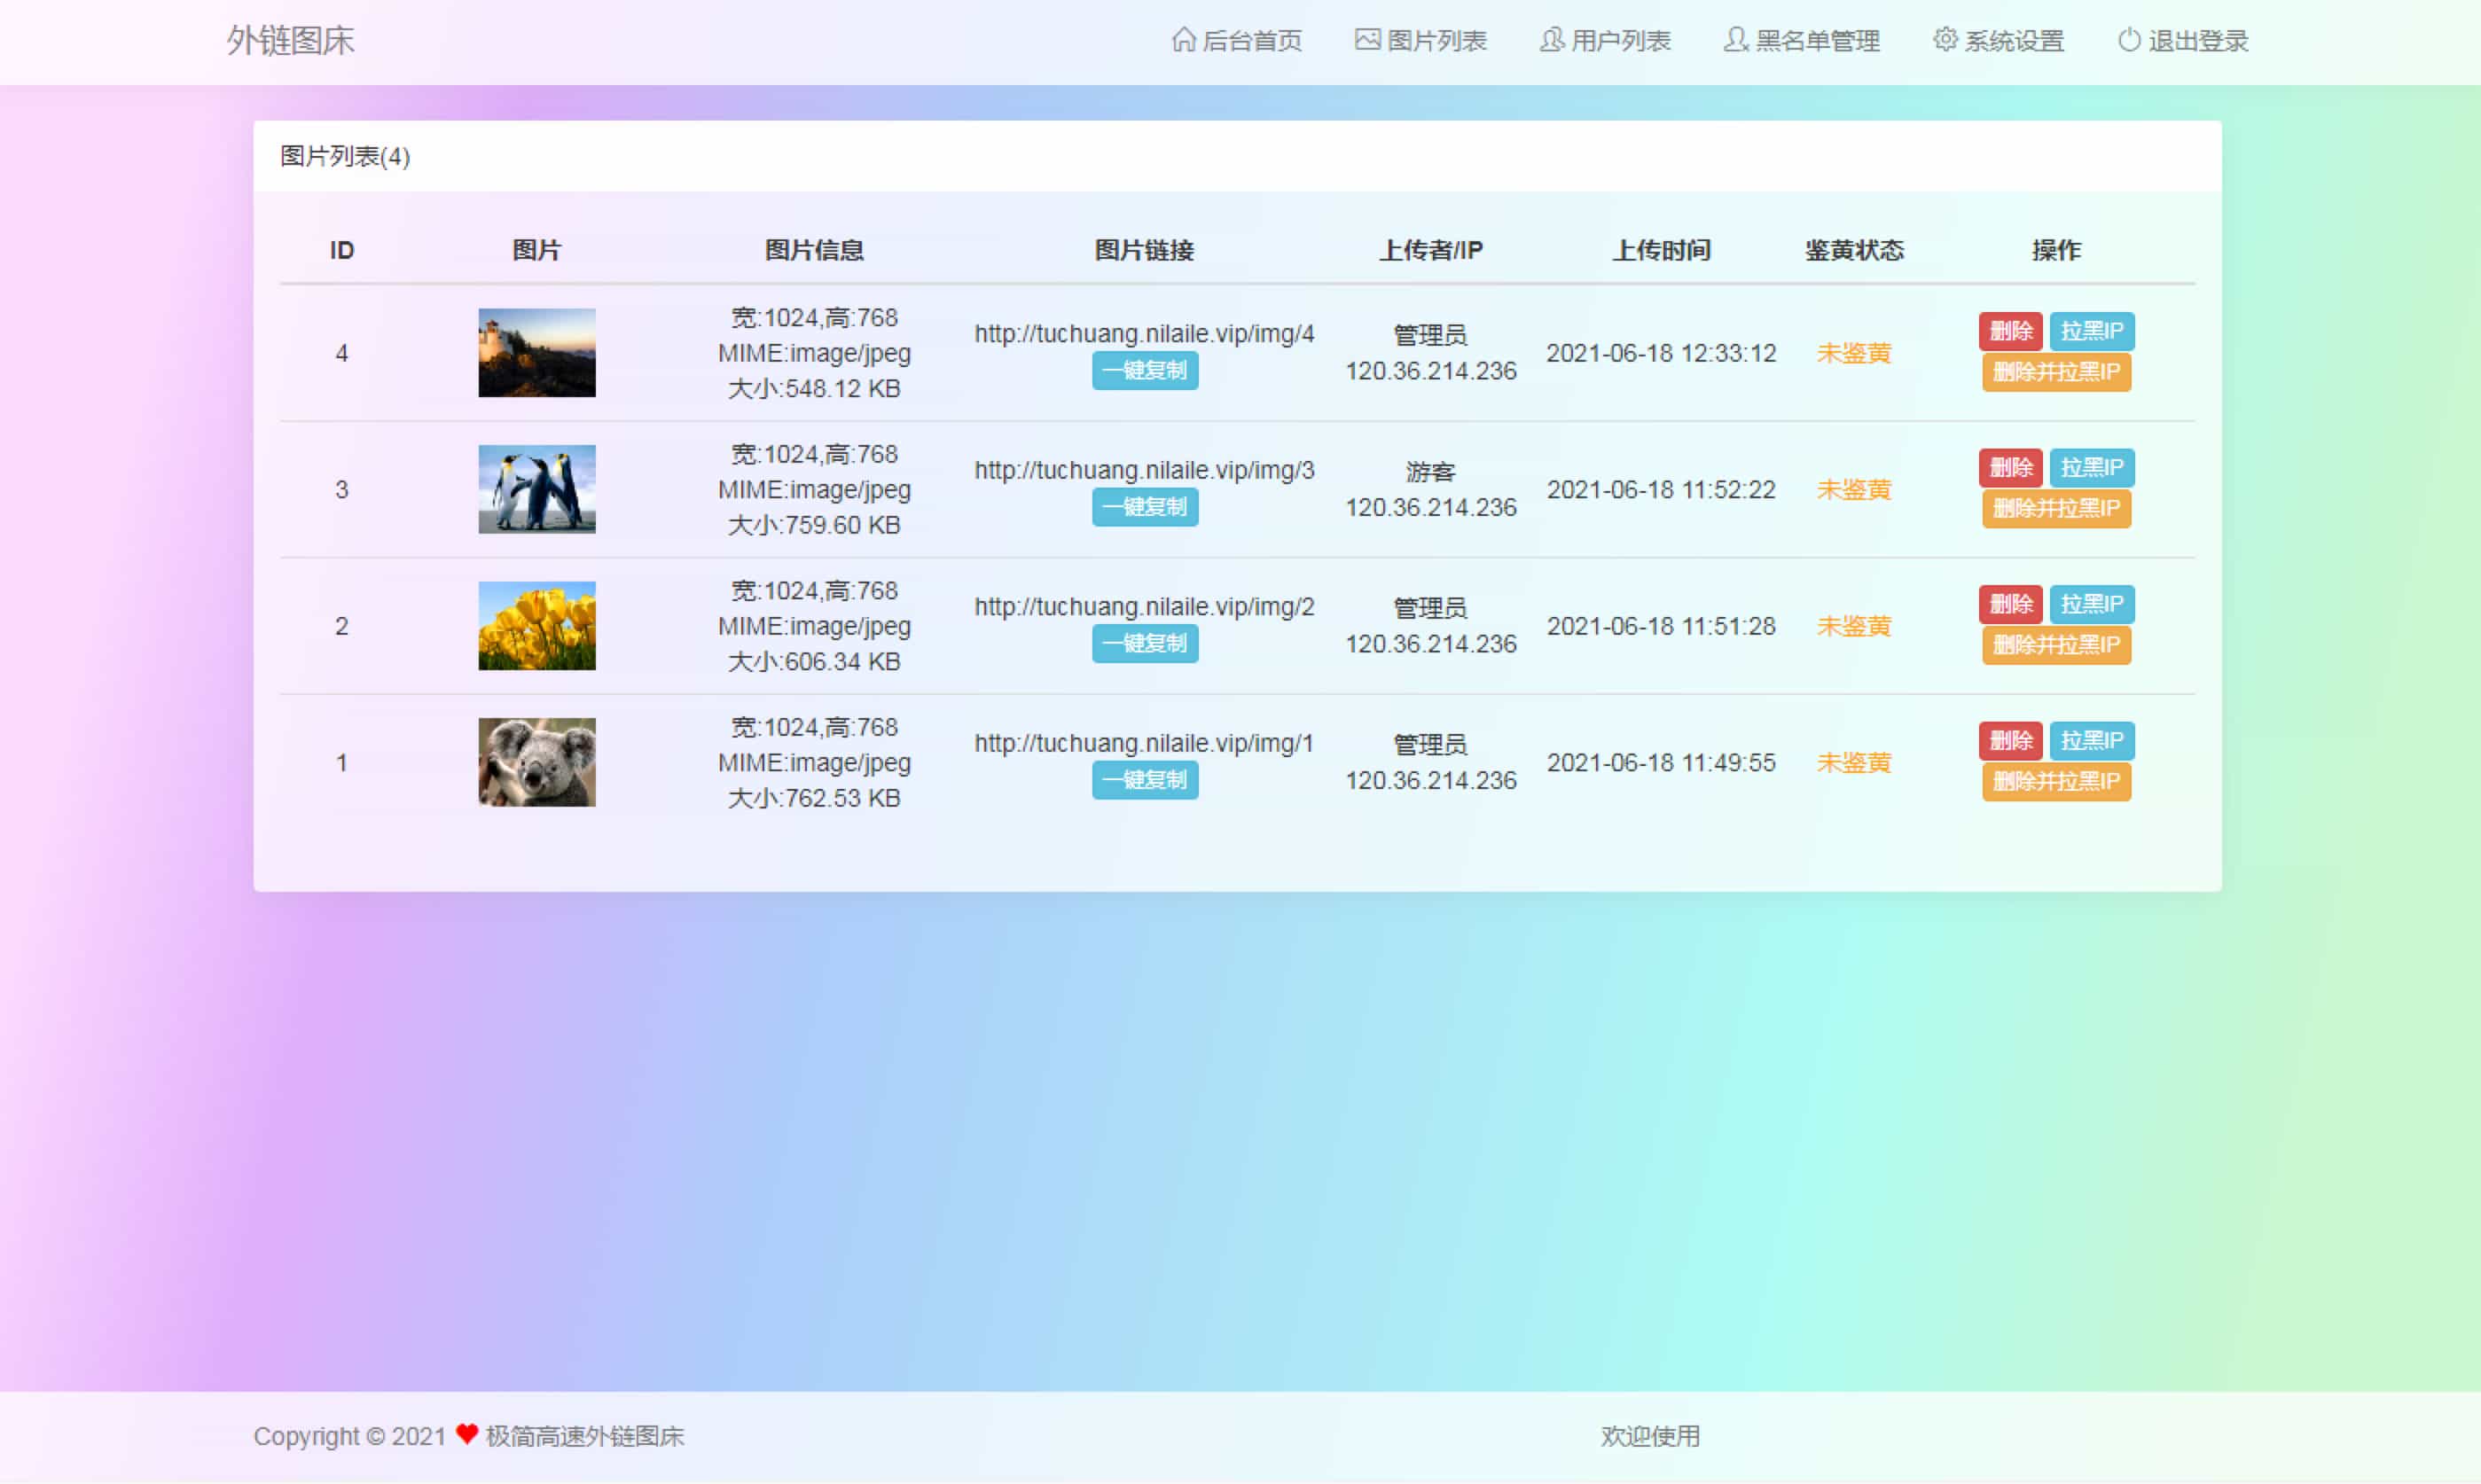Click the power icon beside 退出登录

tap(2126, 41)
